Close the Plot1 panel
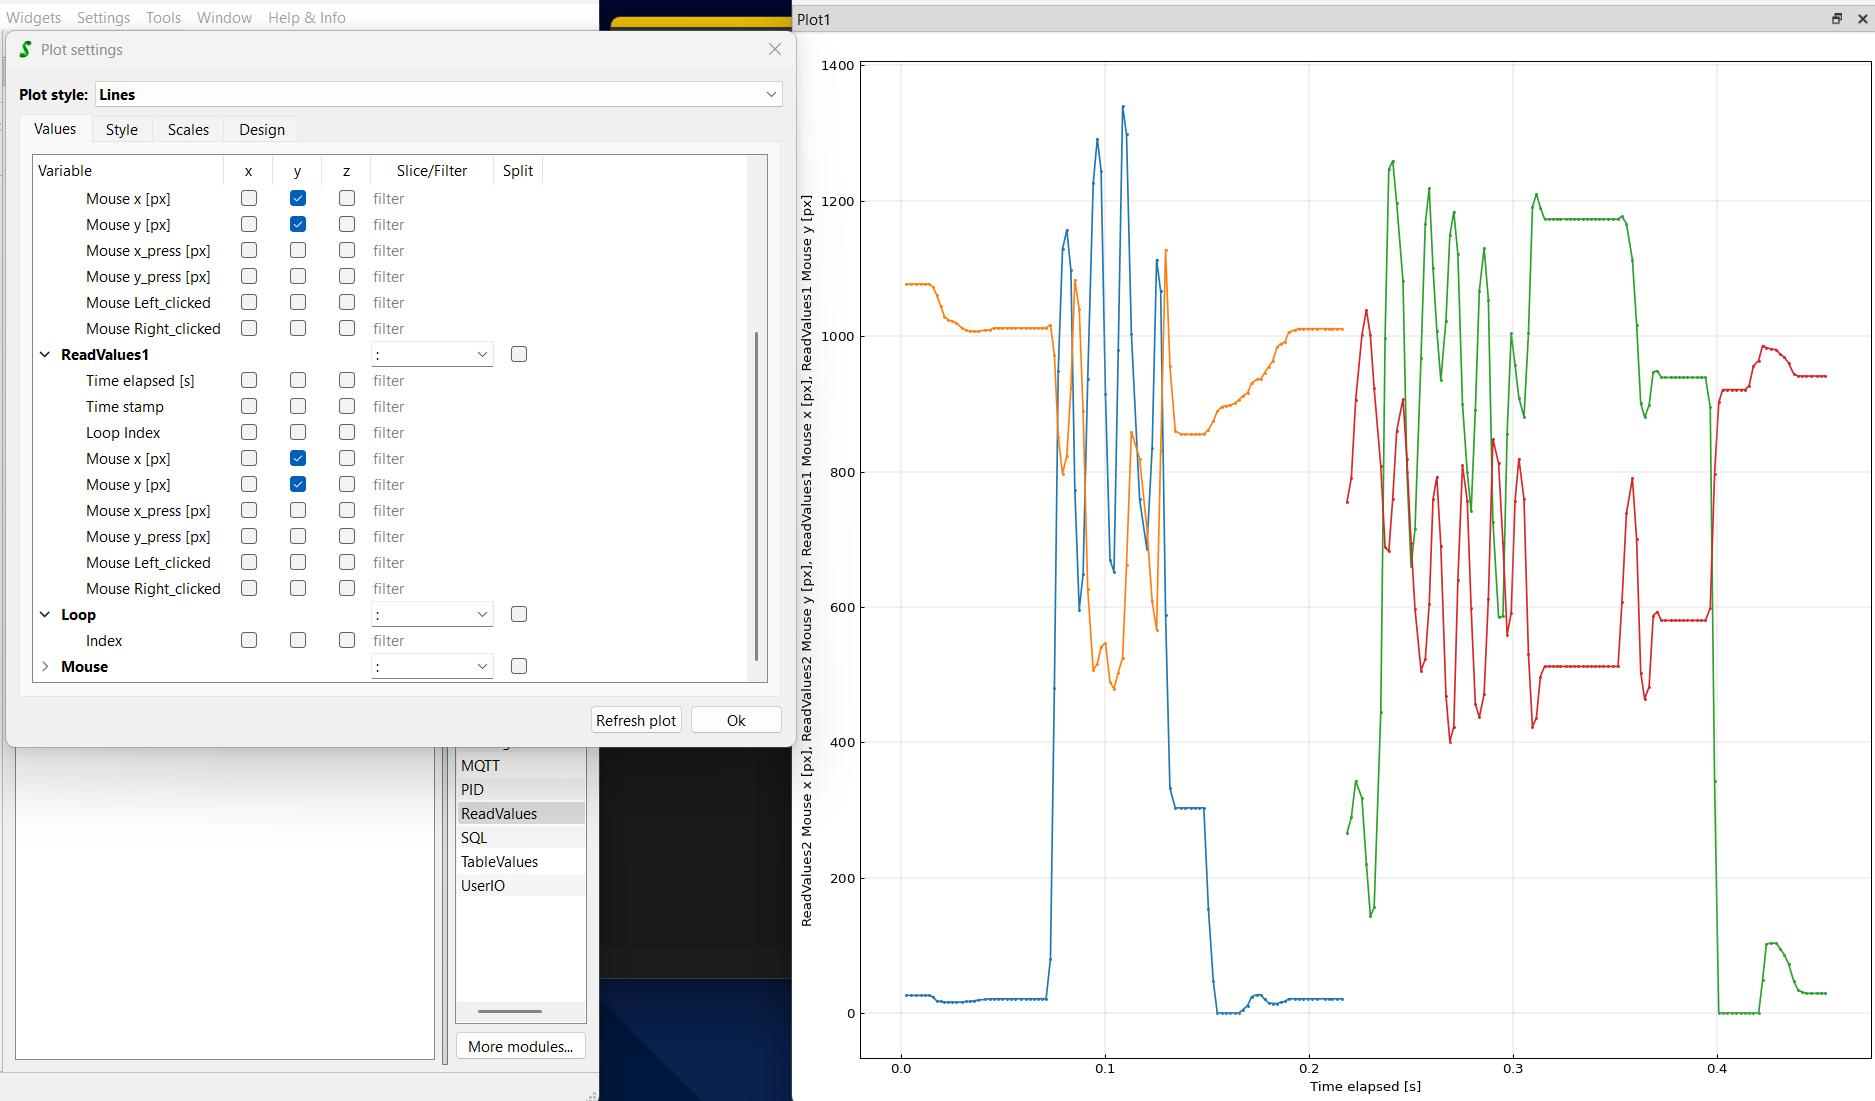The image size is (1875, 1101). click(x=1862, y=19)
